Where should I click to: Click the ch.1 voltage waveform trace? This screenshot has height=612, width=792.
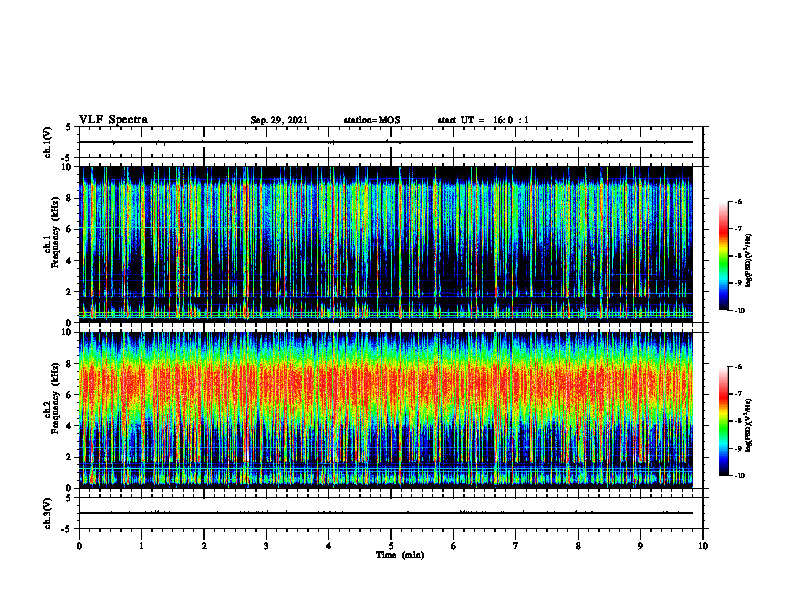click(x=386, y=142)
